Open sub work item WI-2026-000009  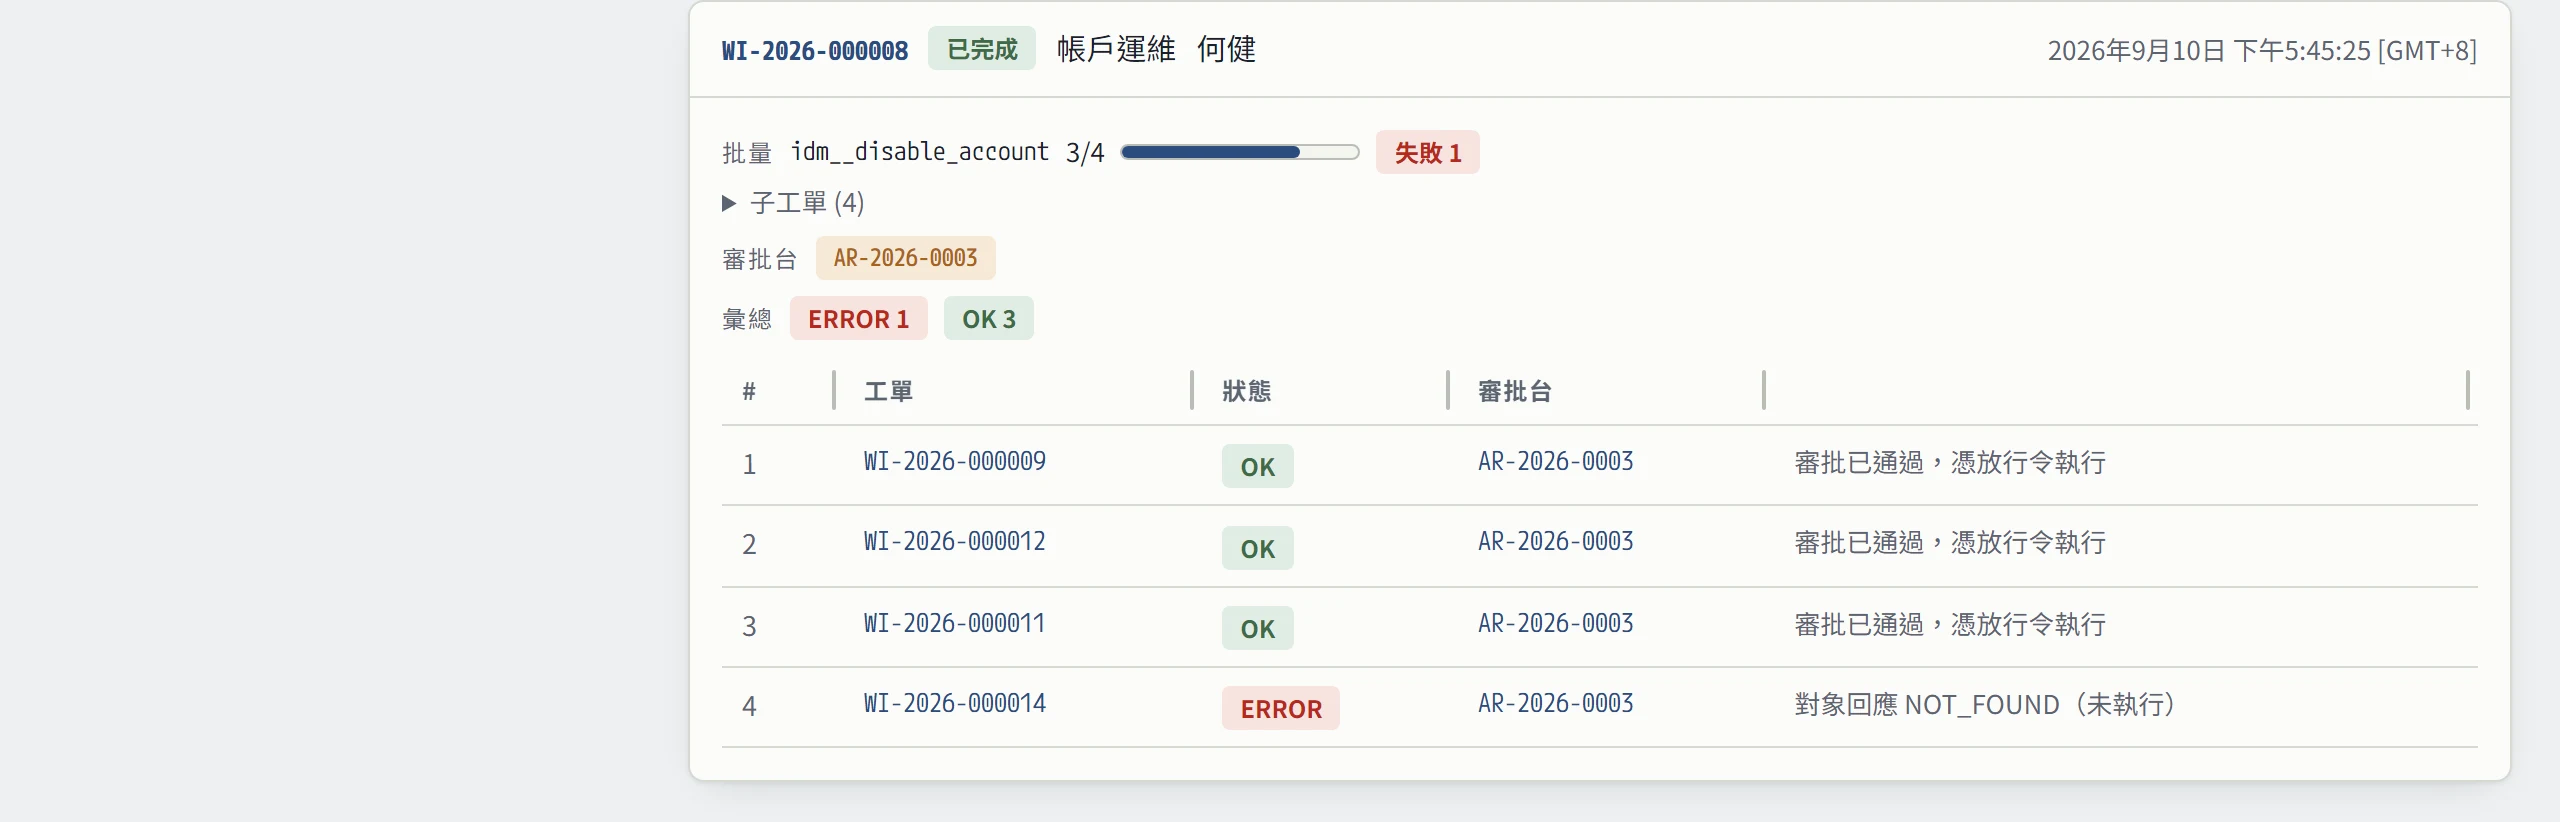(955, 461)
